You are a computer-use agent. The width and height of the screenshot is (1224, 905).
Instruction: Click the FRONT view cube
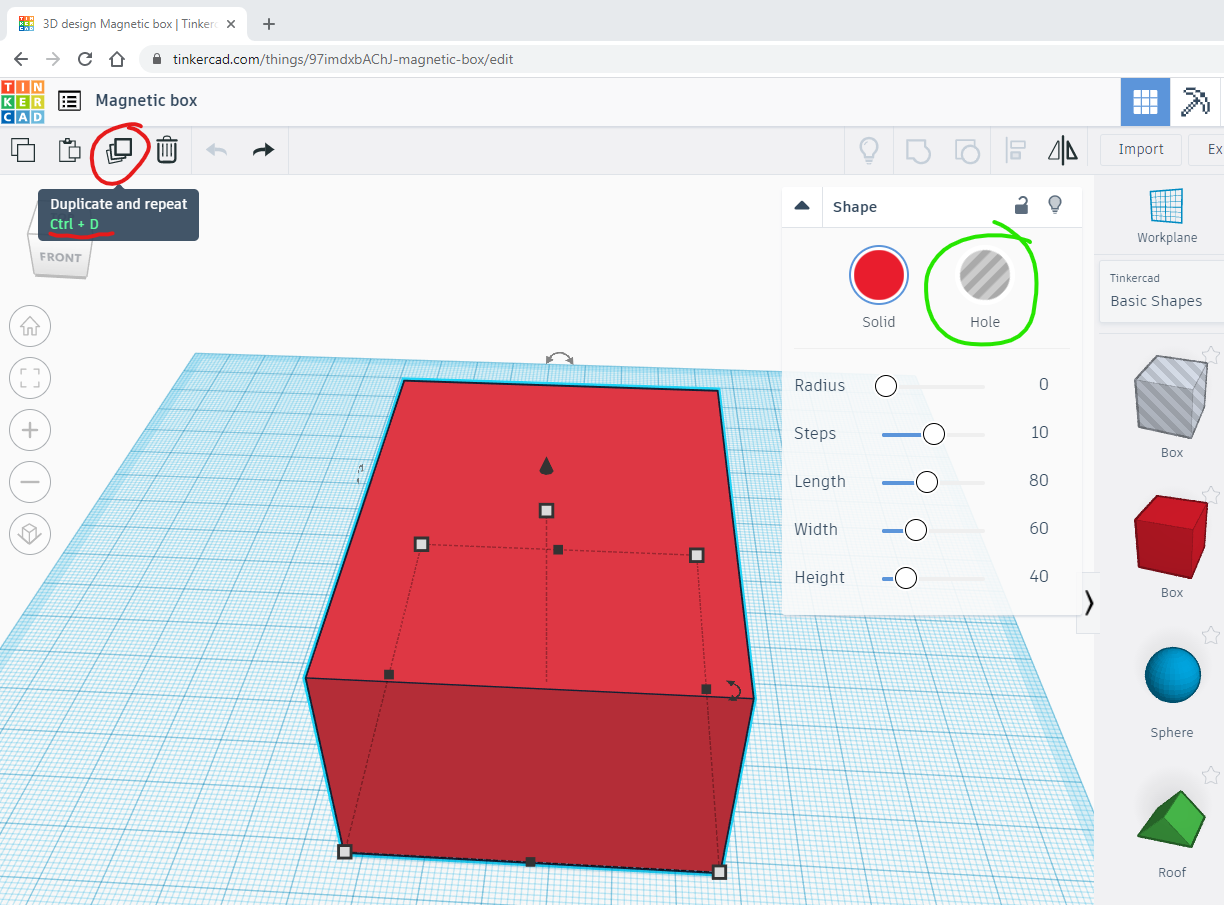pos(59,258)
